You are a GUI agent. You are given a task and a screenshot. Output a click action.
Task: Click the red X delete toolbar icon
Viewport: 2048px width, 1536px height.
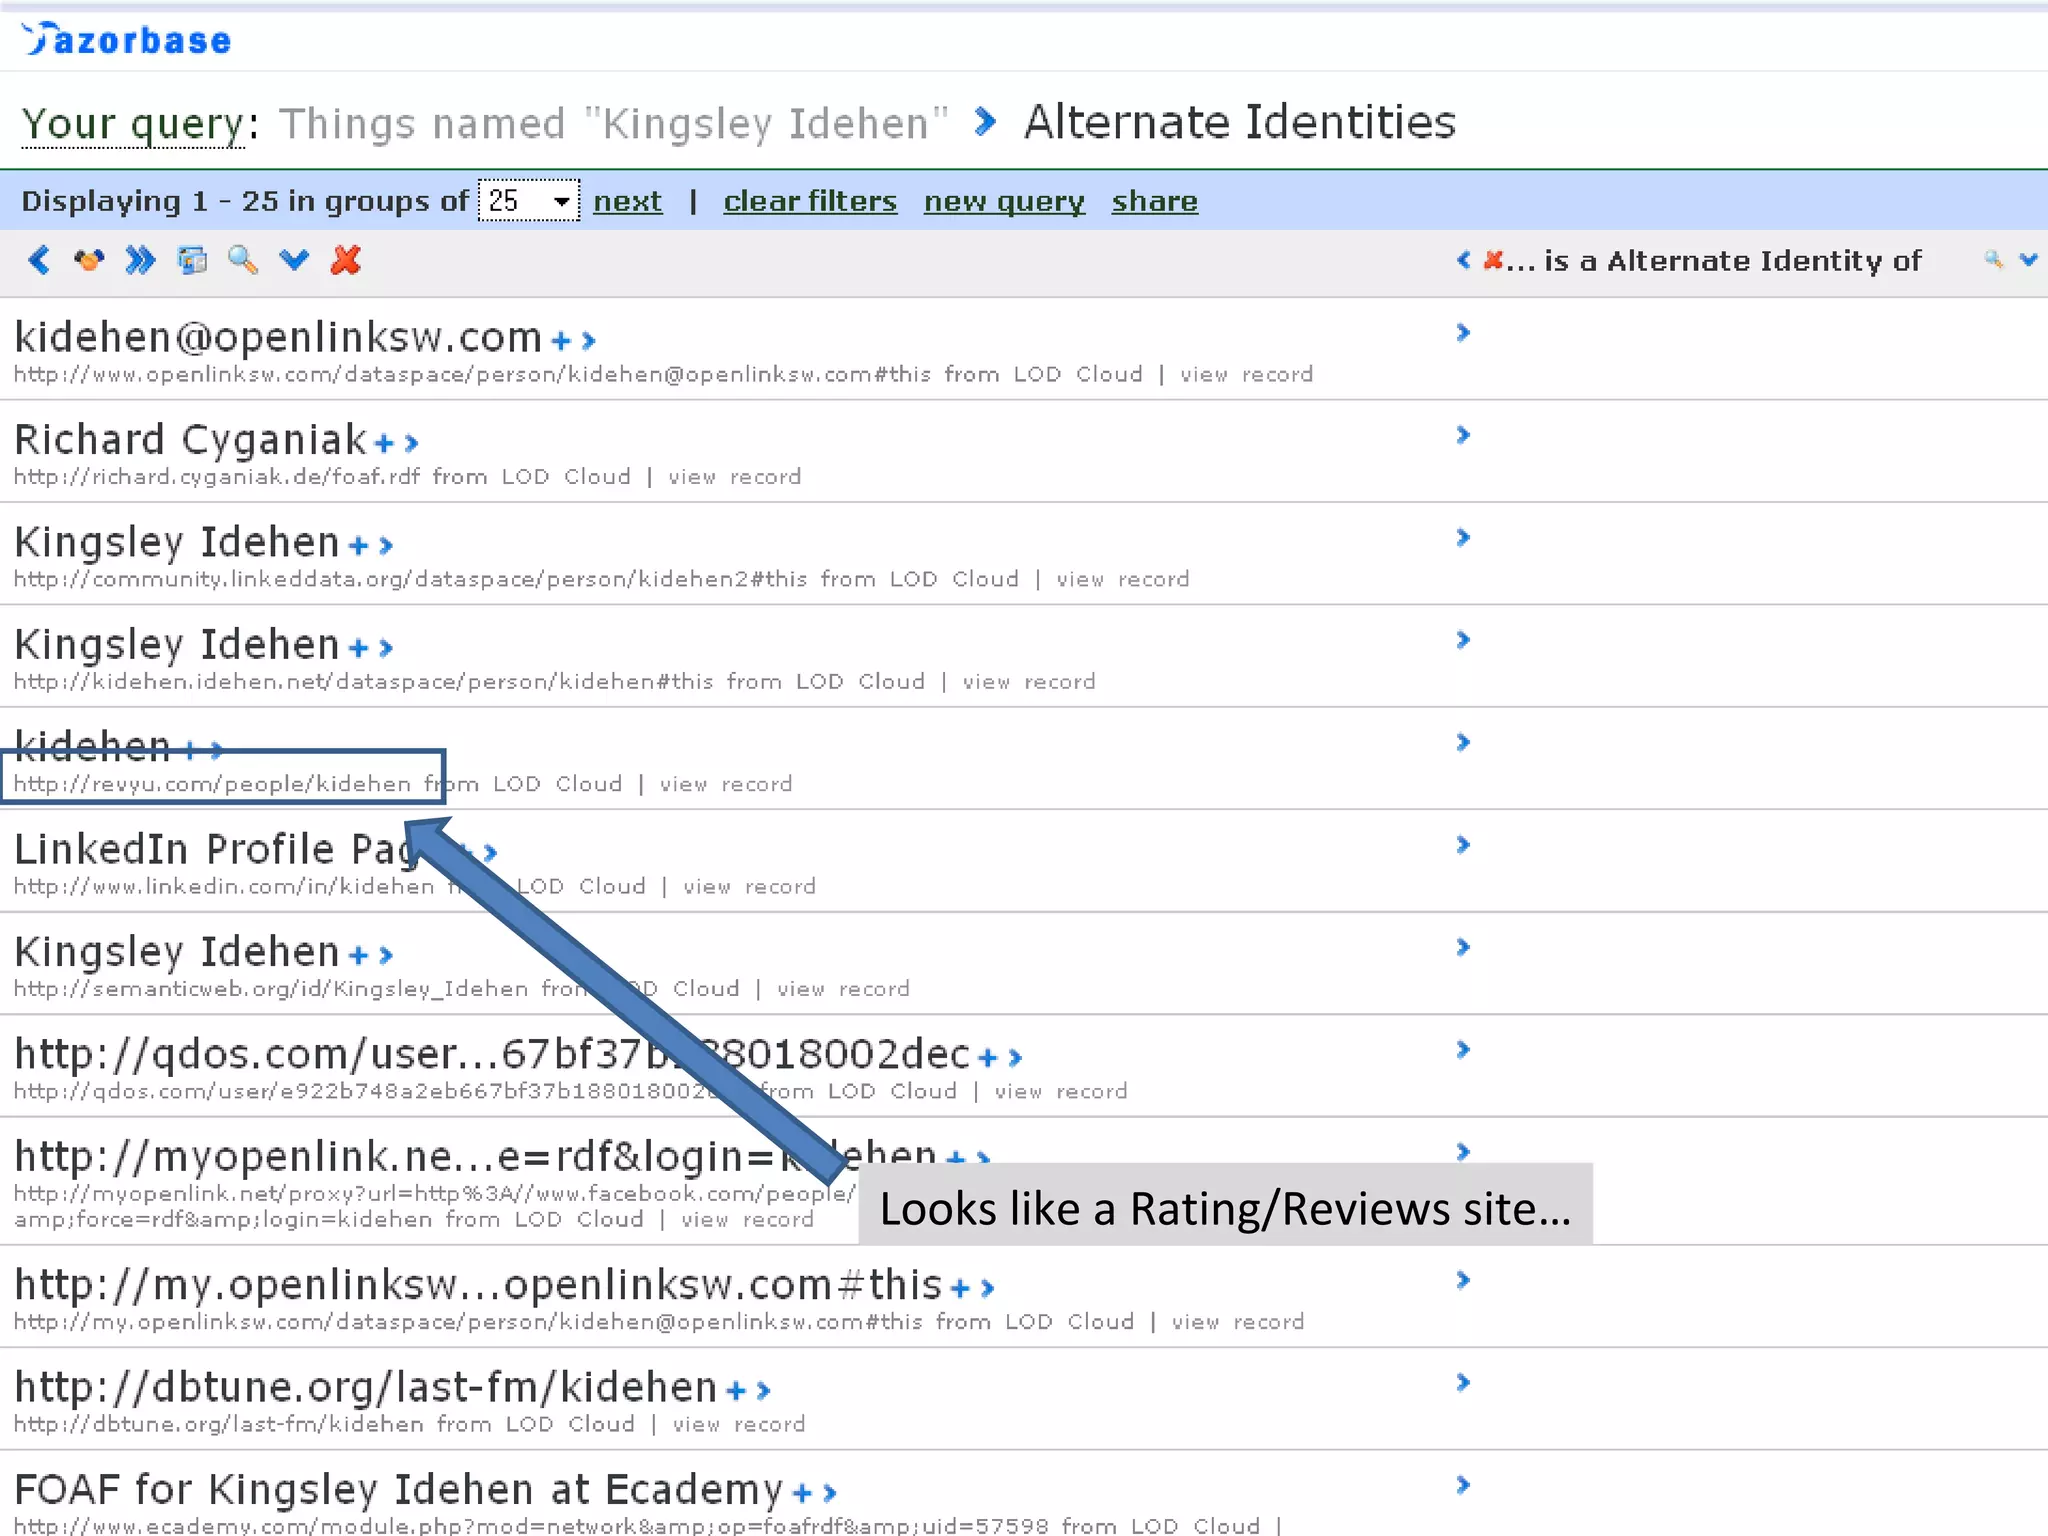click(x=346, y=260)
